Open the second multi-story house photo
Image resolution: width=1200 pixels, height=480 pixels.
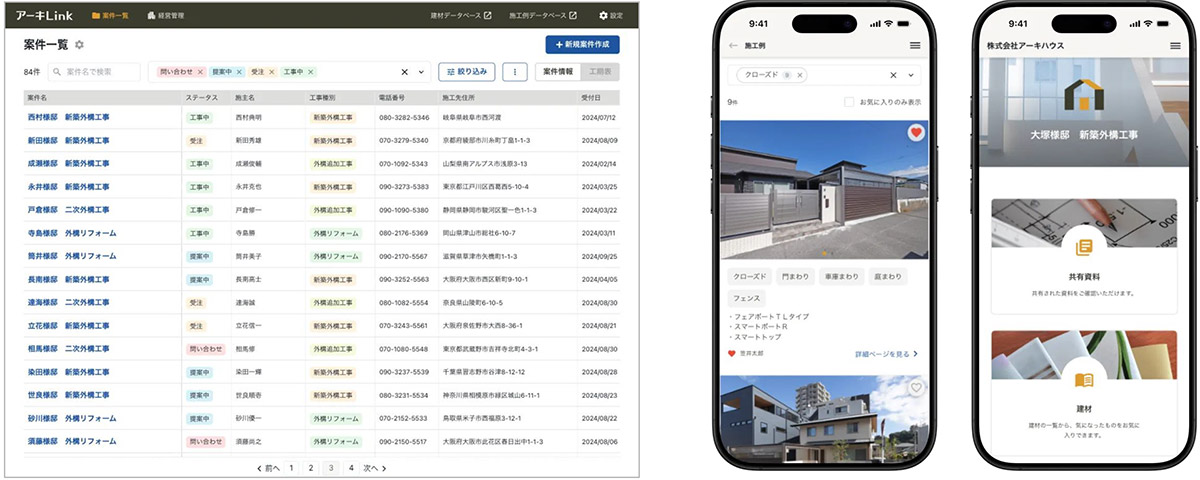[x=824, y=421]
